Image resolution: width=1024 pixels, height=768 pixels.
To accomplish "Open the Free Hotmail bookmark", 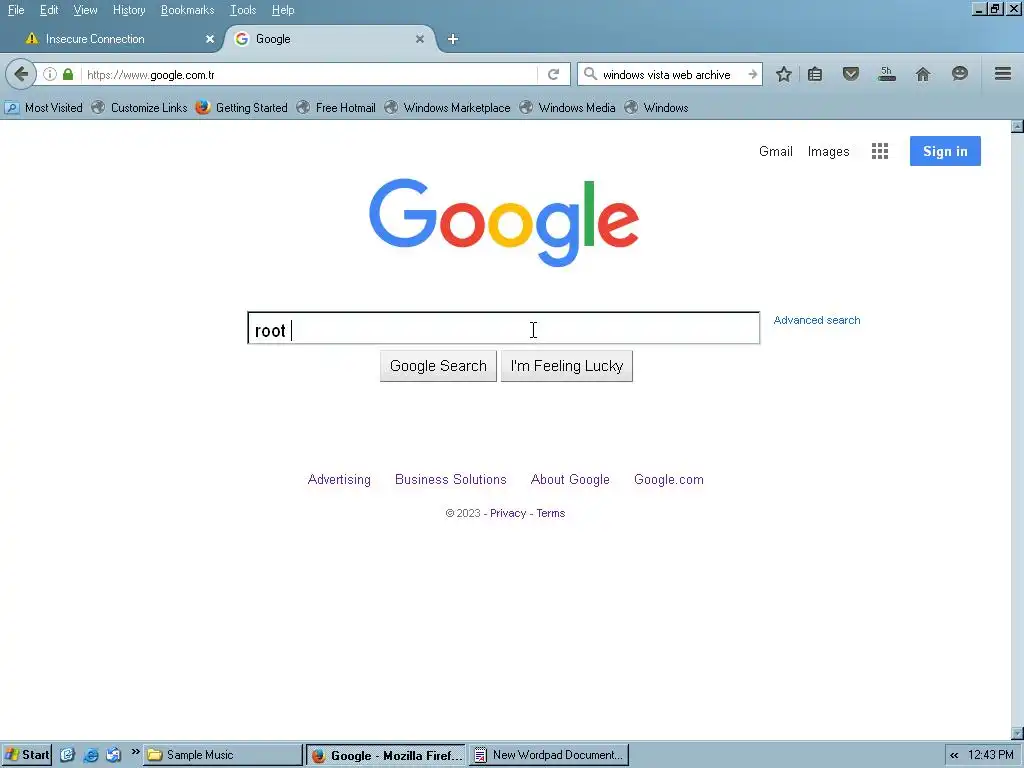I will [x=336, y=108].
